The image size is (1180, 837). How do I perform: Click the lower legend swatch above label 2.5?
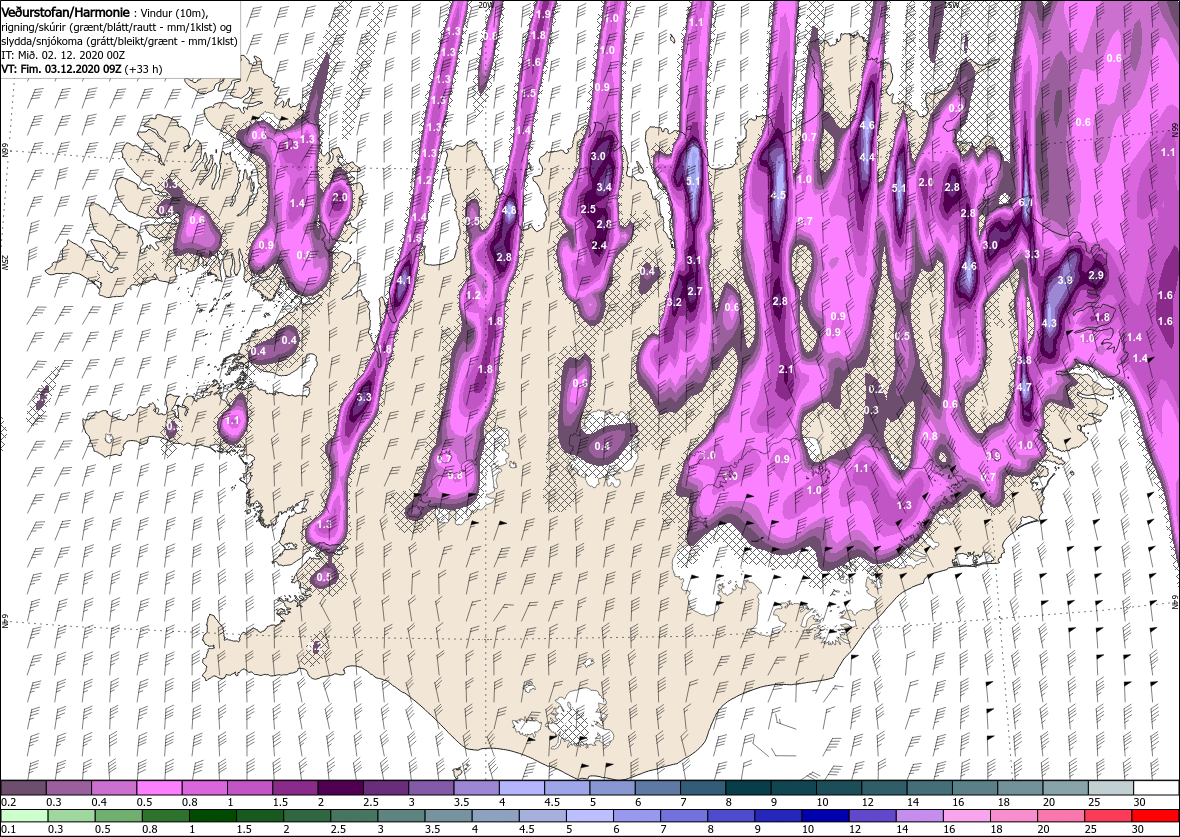coord(354,817)
